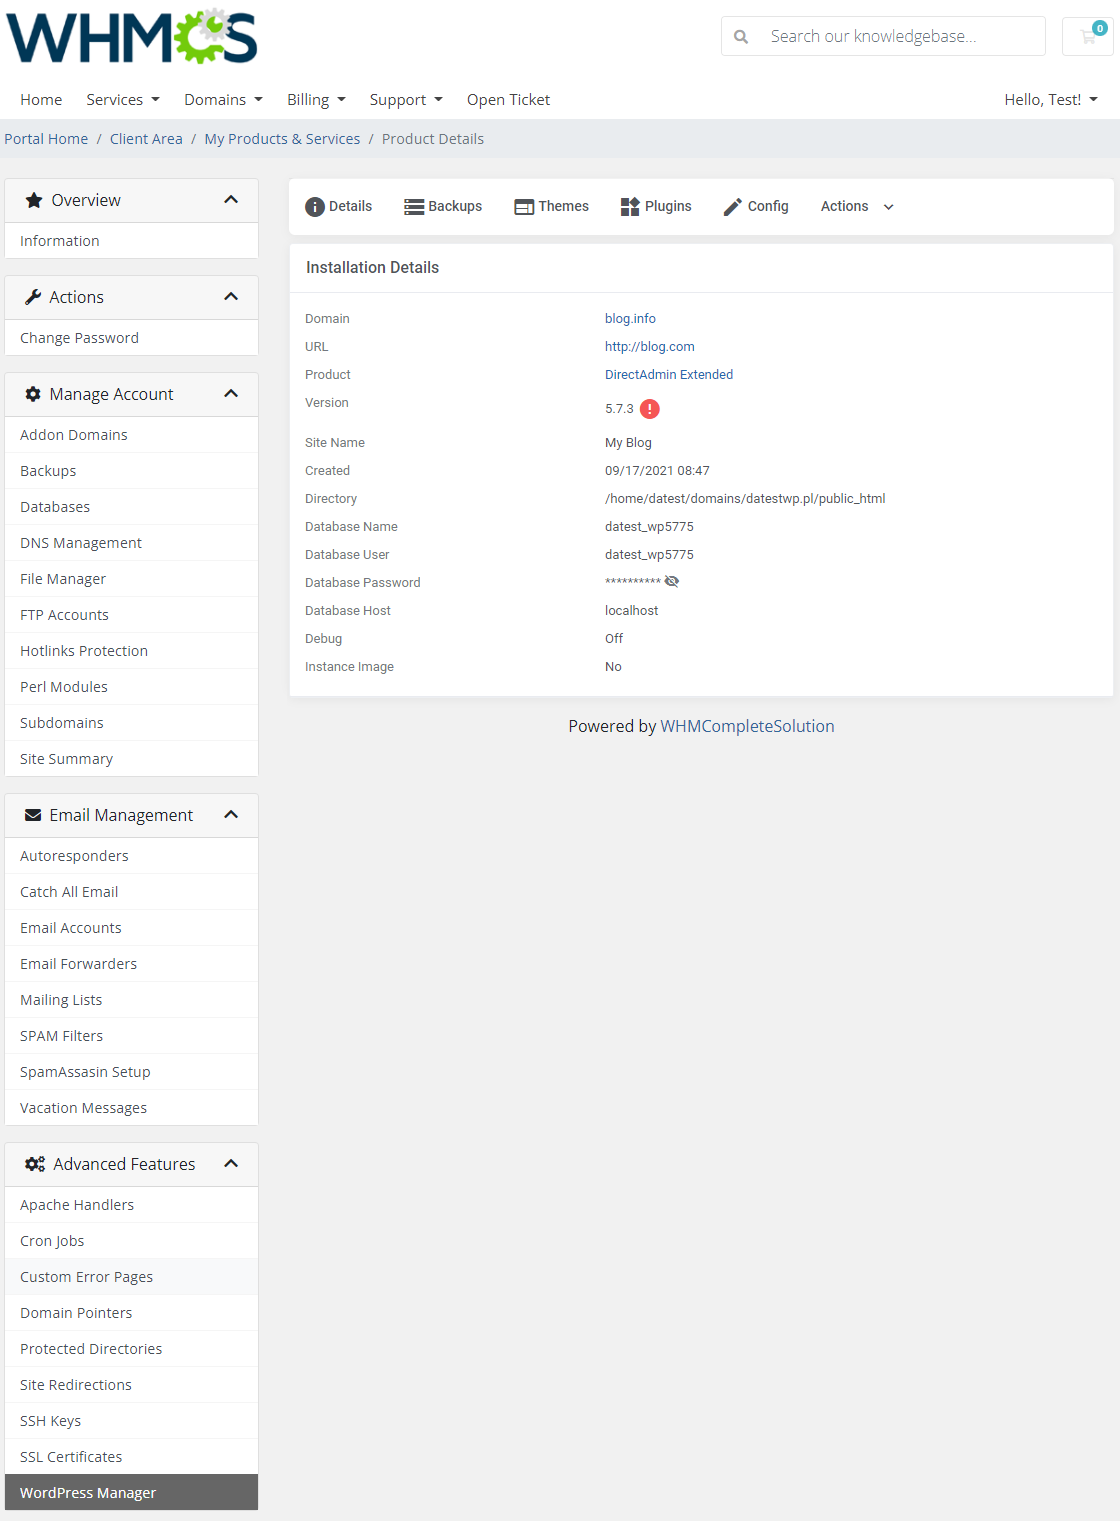The width and height of the screenshot is (1120, 1521).
Task: Click the Config pencil icon
Action: [x=733, y=207]
